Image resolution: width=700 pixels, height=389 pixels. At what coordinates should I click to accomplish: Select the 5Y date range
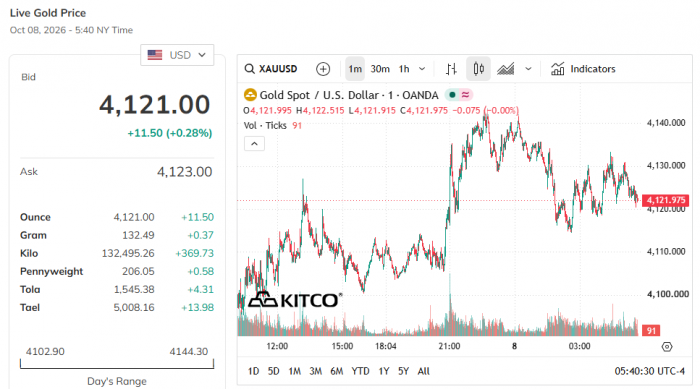click(x=403, y=371)
